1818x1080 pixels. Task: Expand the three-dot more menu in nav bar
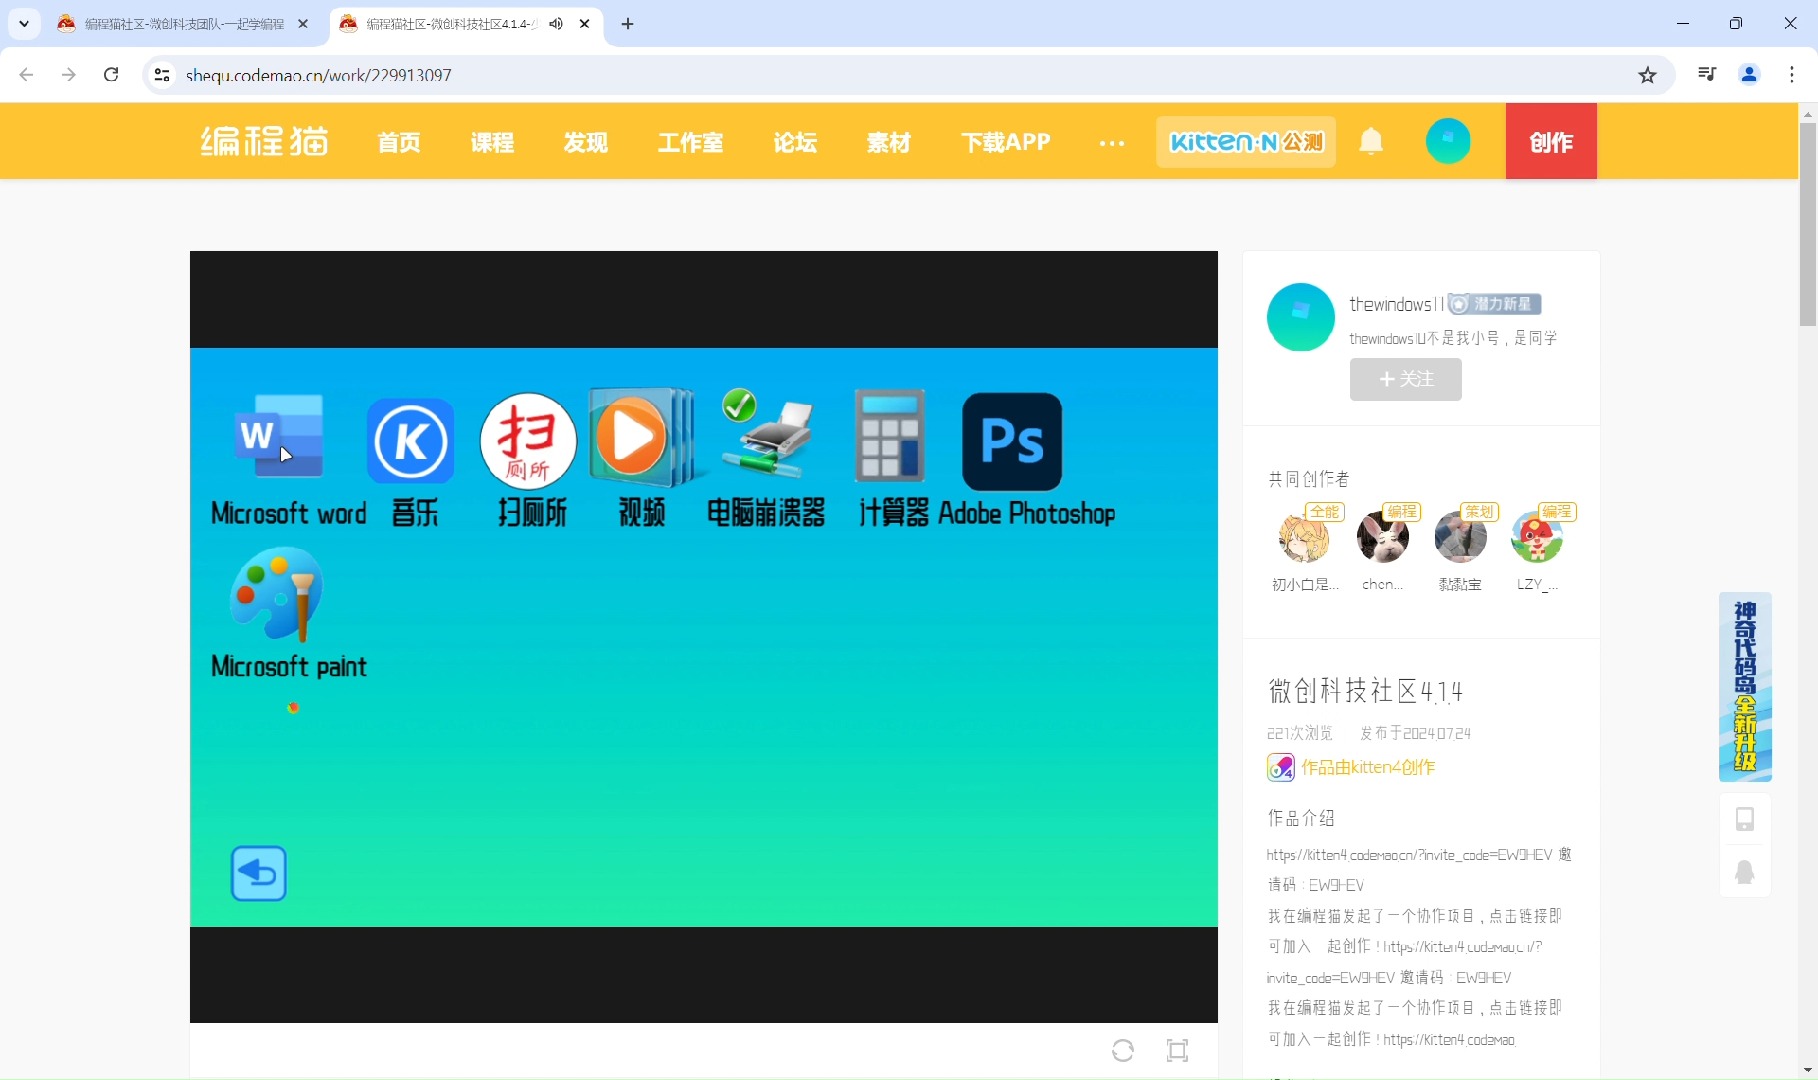coord(1112,143)
